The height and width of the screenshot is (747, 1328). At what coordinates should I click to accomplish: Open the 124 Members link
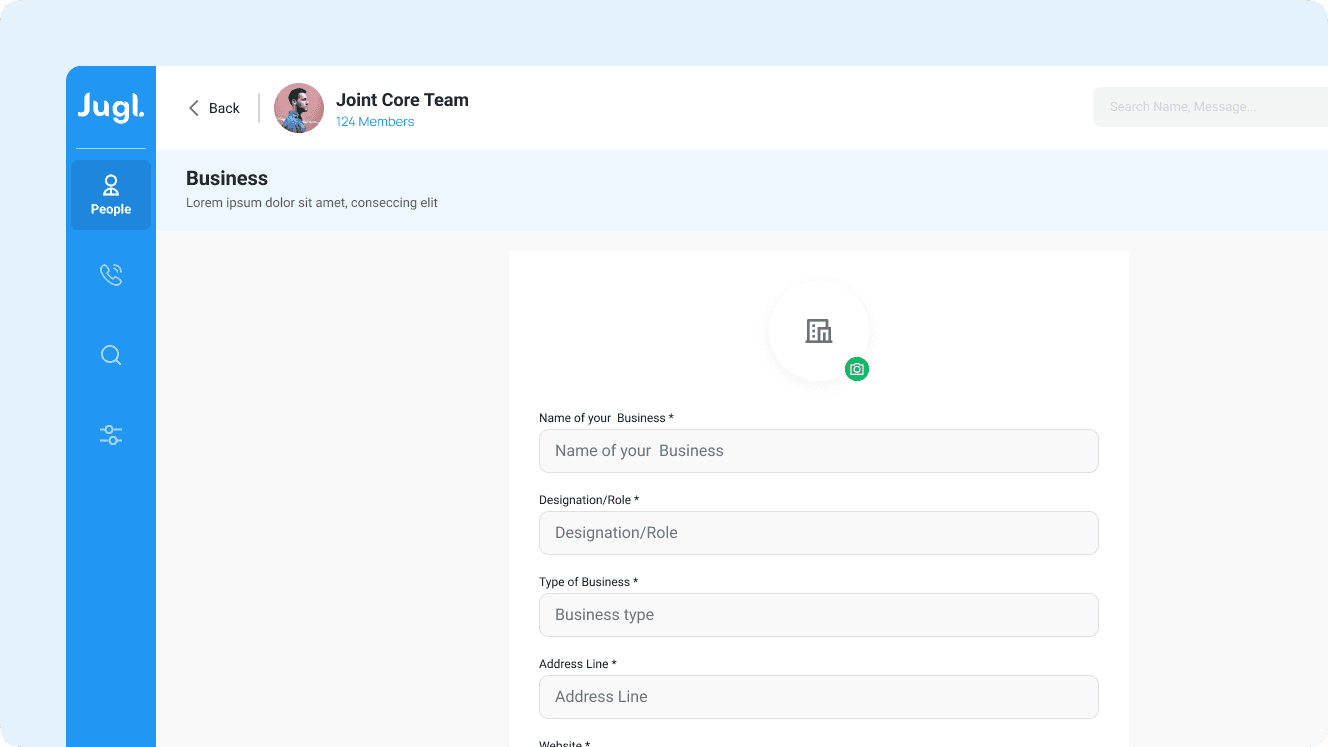coord(375,122)
